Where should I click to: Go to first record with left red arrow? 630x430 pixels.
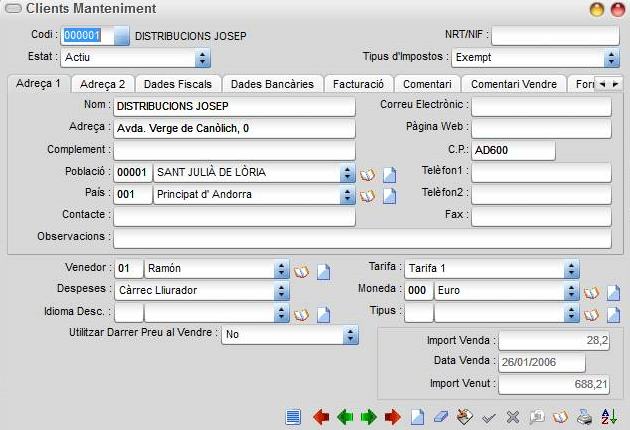tap(321, 417)
